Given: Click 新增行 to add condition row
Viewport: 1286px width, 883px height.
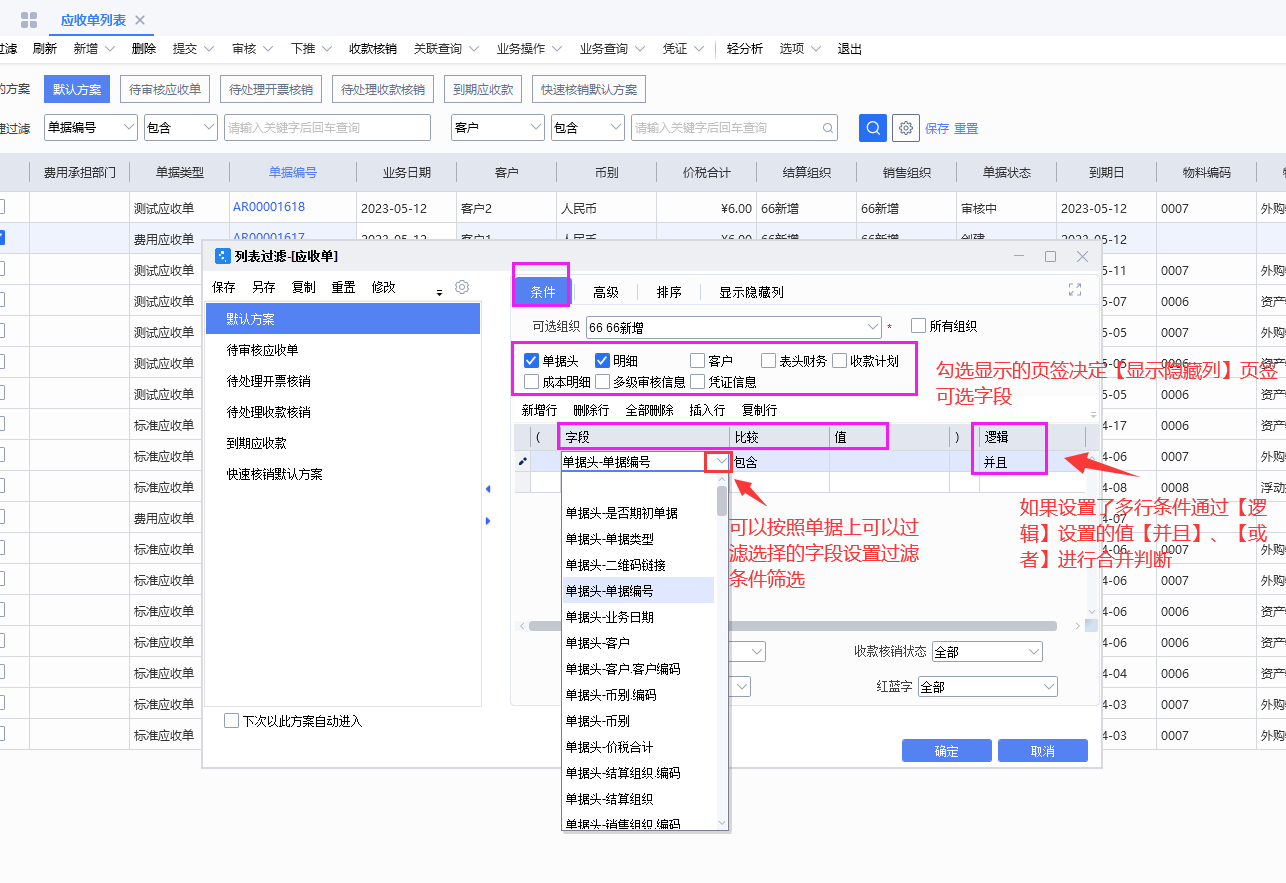Looking at the screenshot, I should (539, 410).
